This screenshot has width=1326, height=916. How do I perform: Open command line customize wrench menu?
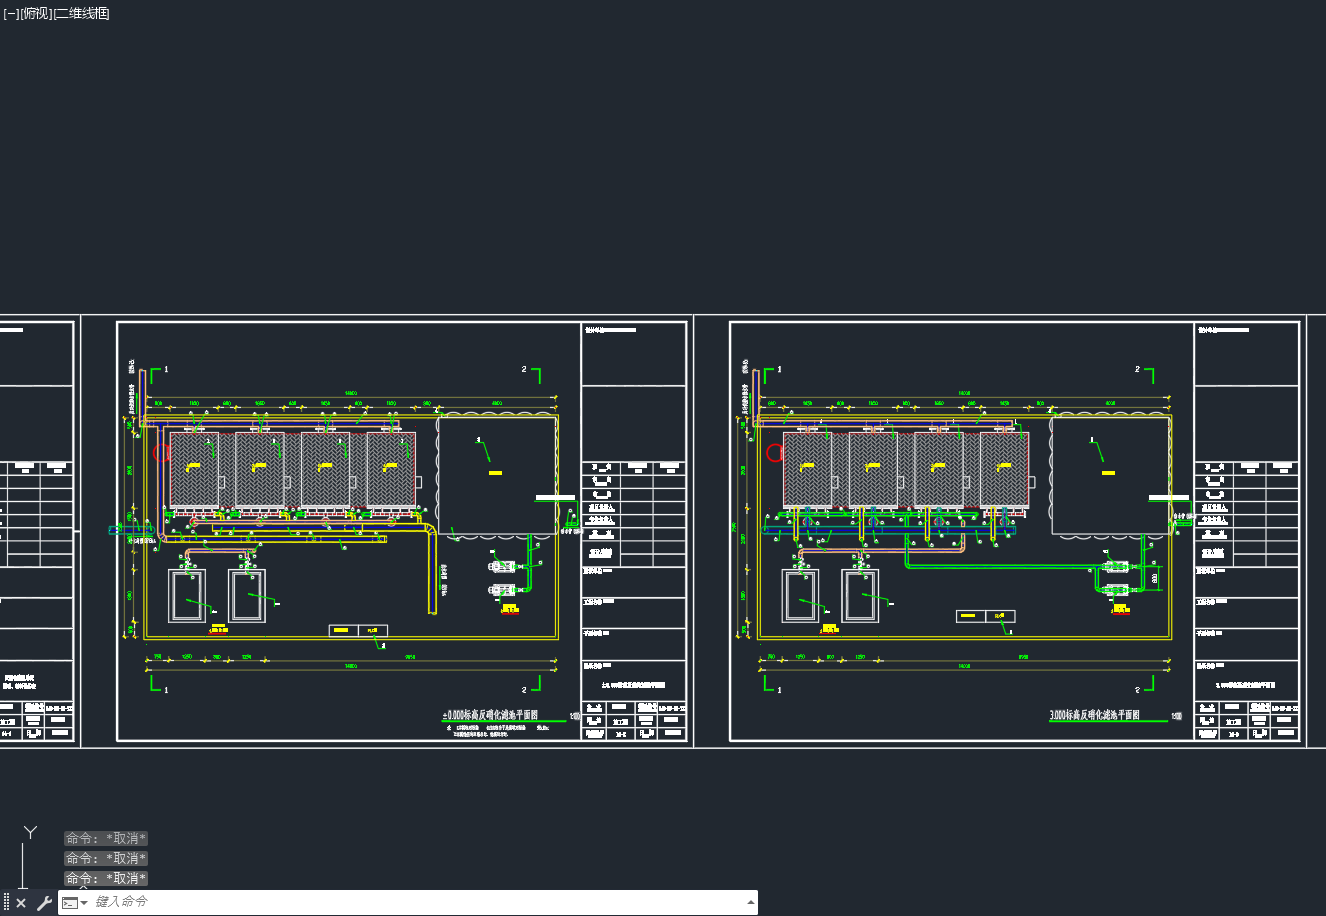pyautogui.click(x=44, y=903)
